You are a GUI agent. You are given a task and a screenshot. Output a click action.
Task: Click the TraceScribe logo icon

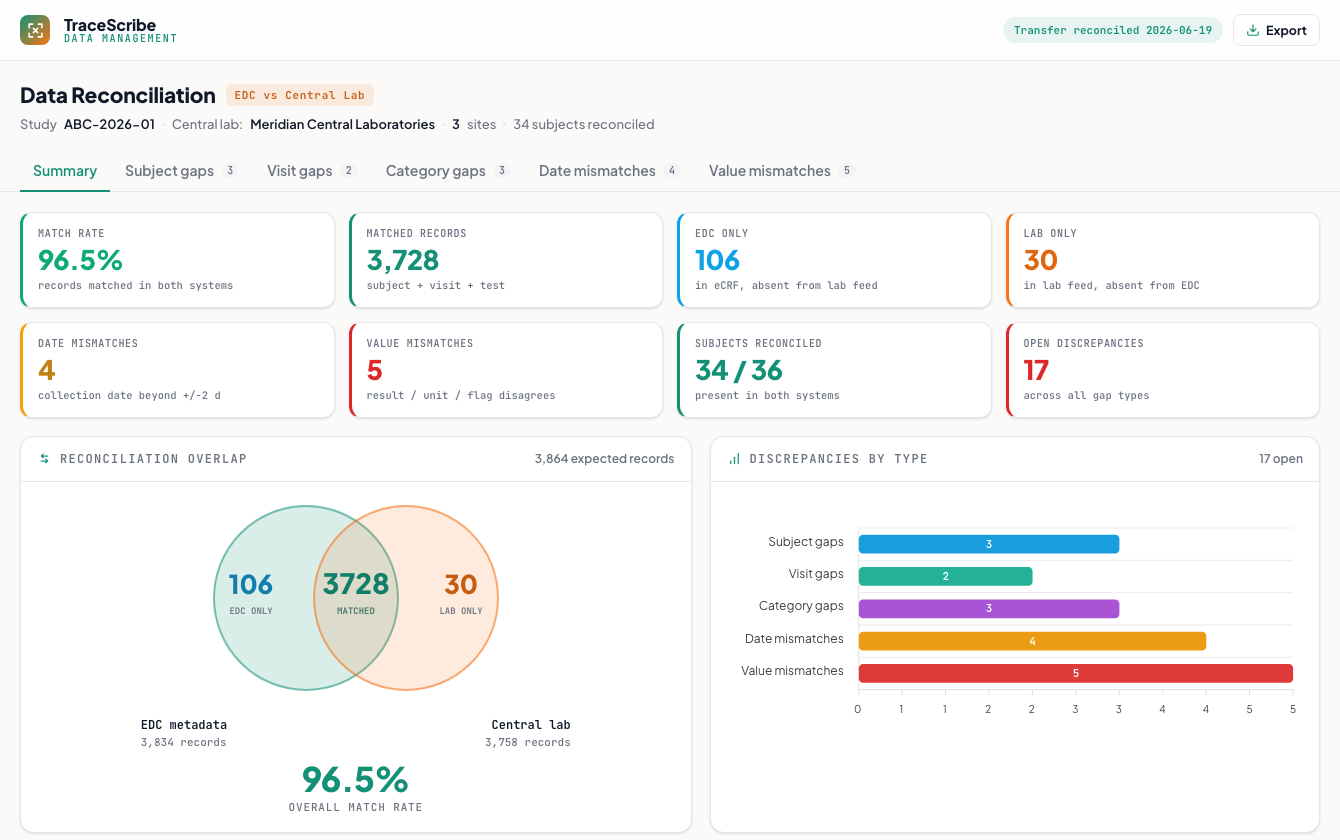click(35, 30)
